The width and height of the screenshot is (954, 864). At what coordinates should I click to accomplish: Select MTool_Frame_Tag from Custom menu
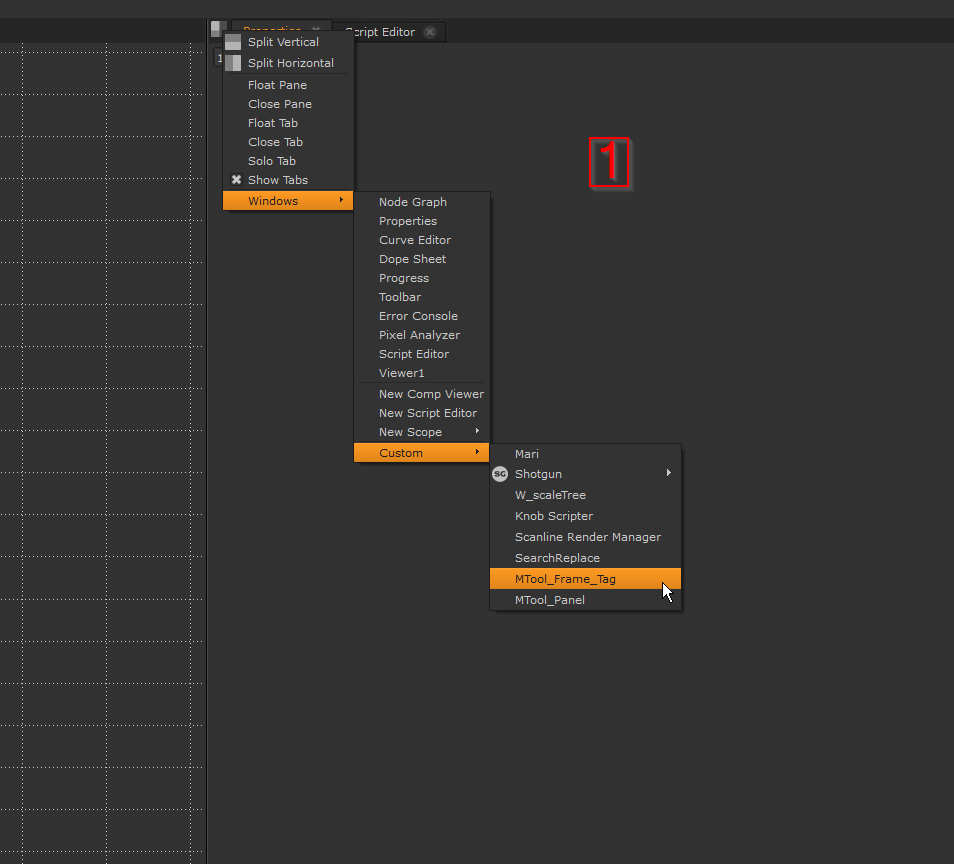click(x=565, y=579)
